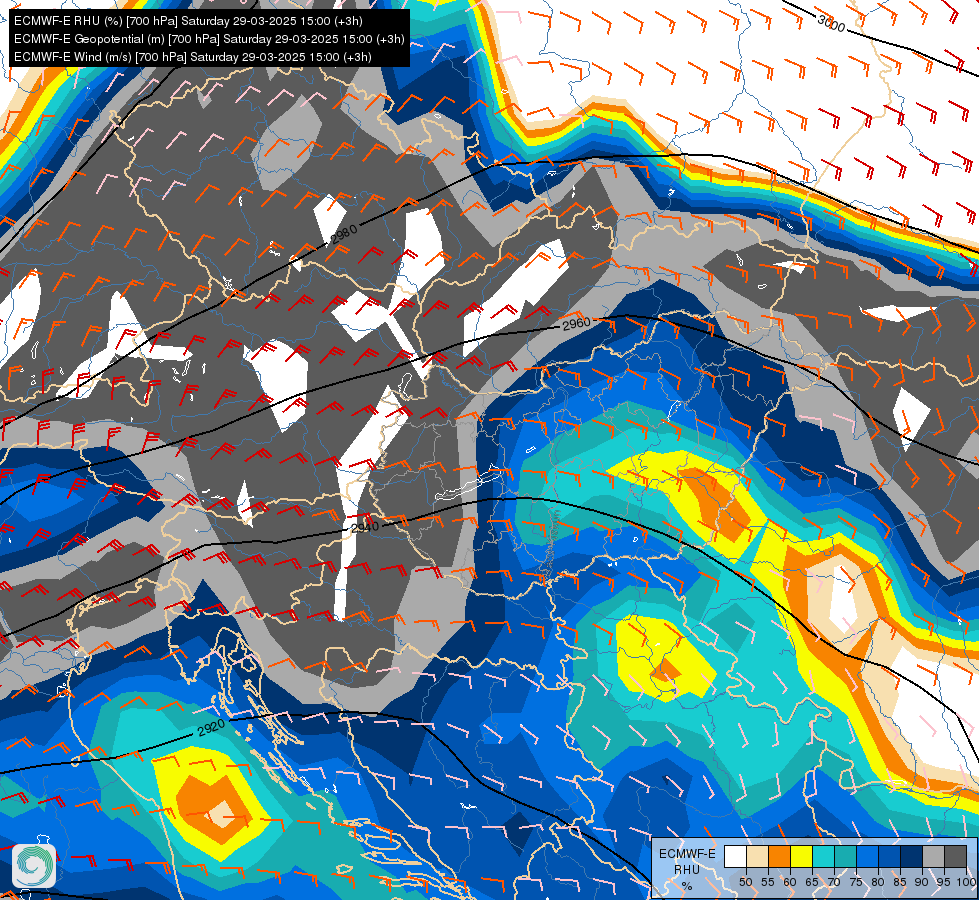The height and width of the screenshot is (900, 979).
Task: Click the 2920 geopotential contour label
Action: [211, 728]
